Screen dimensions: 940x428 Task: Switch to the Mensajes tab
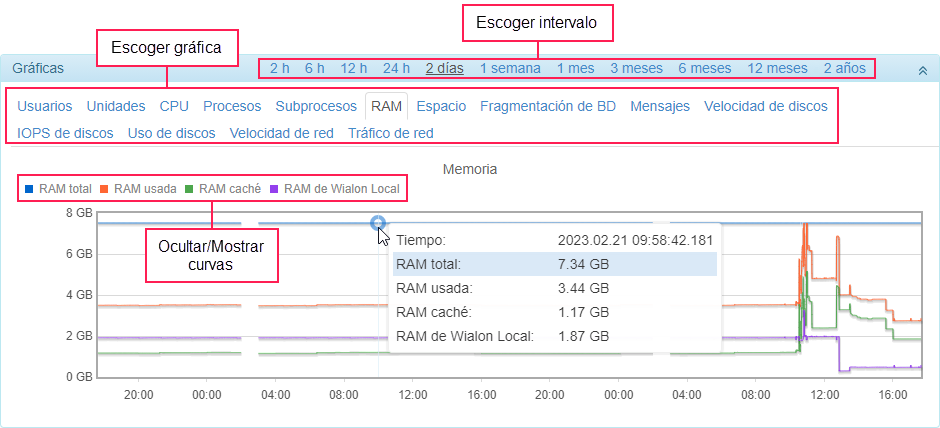coord(660,106)
